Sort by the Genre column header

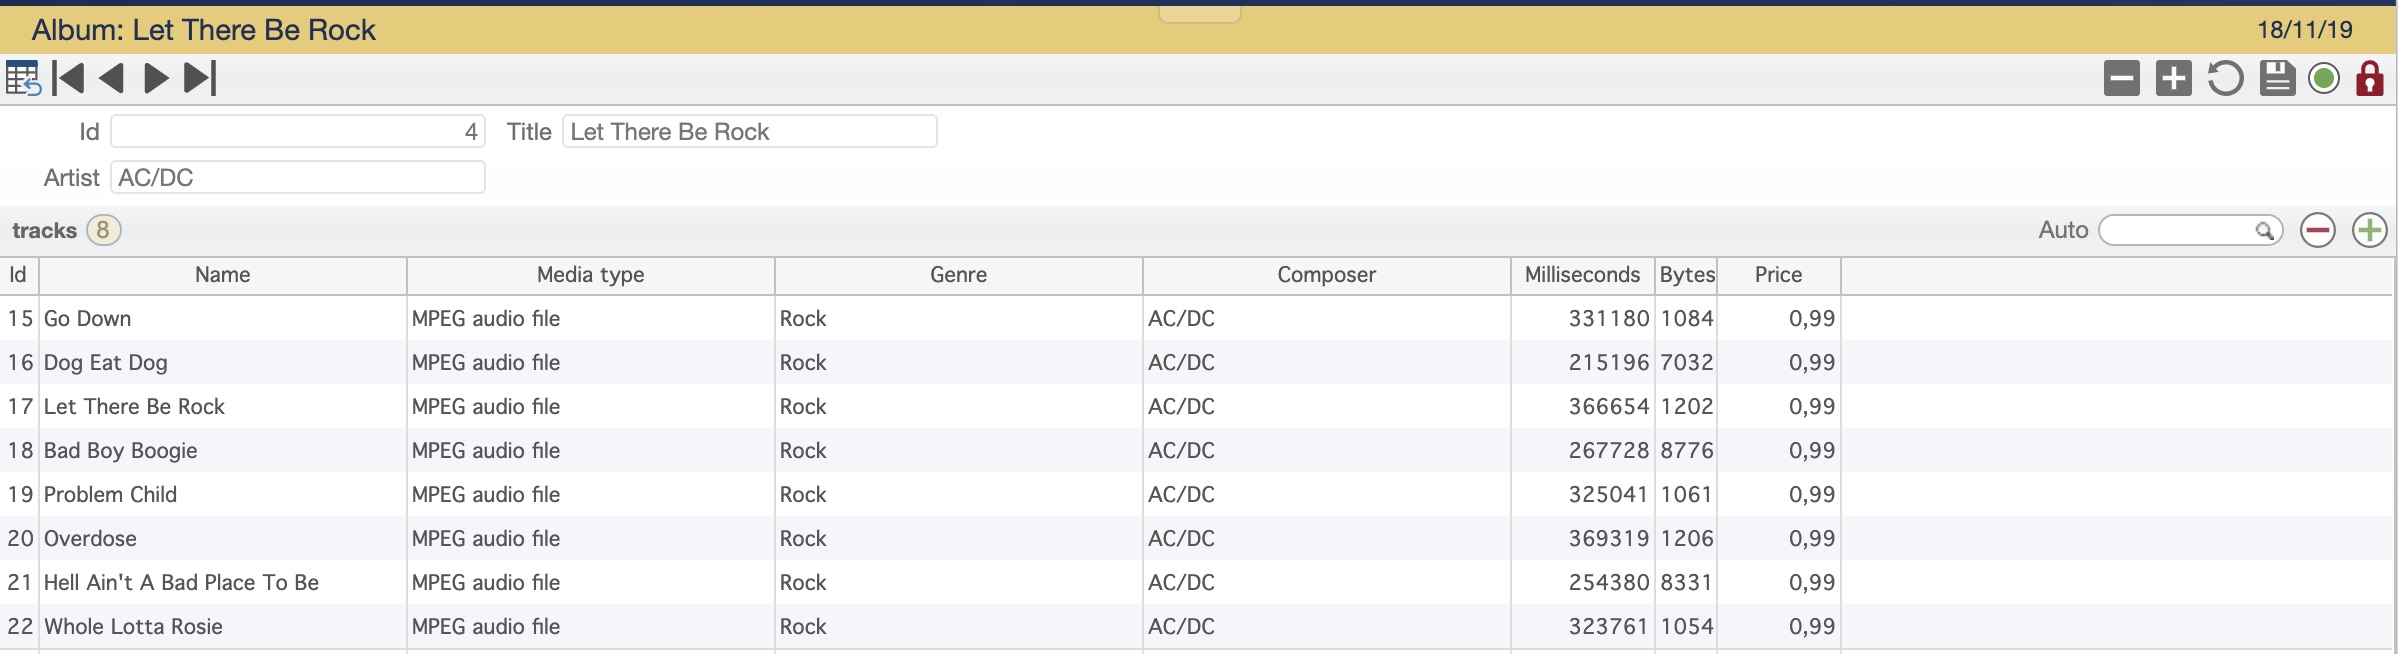click(x=959, y=275)
